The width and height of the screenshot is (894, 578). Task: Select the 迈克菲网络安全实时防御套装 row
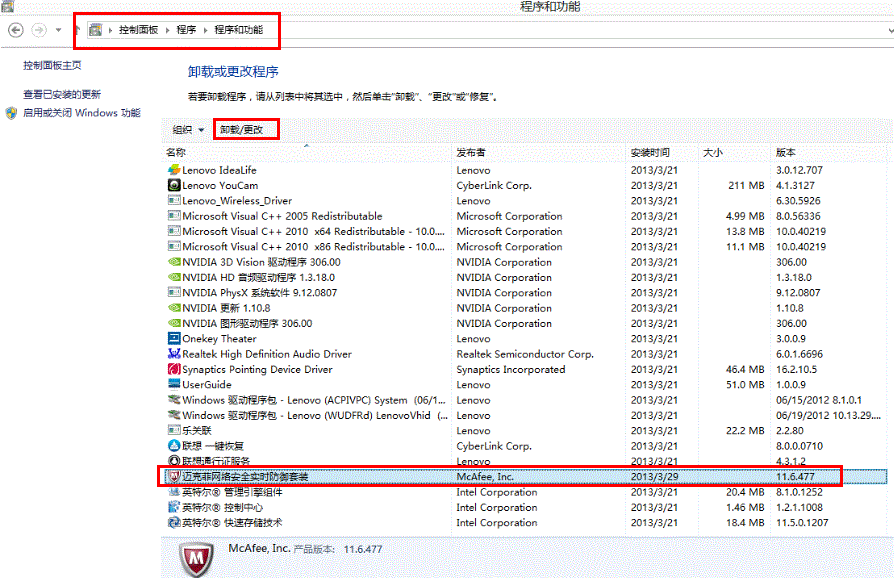525,477
